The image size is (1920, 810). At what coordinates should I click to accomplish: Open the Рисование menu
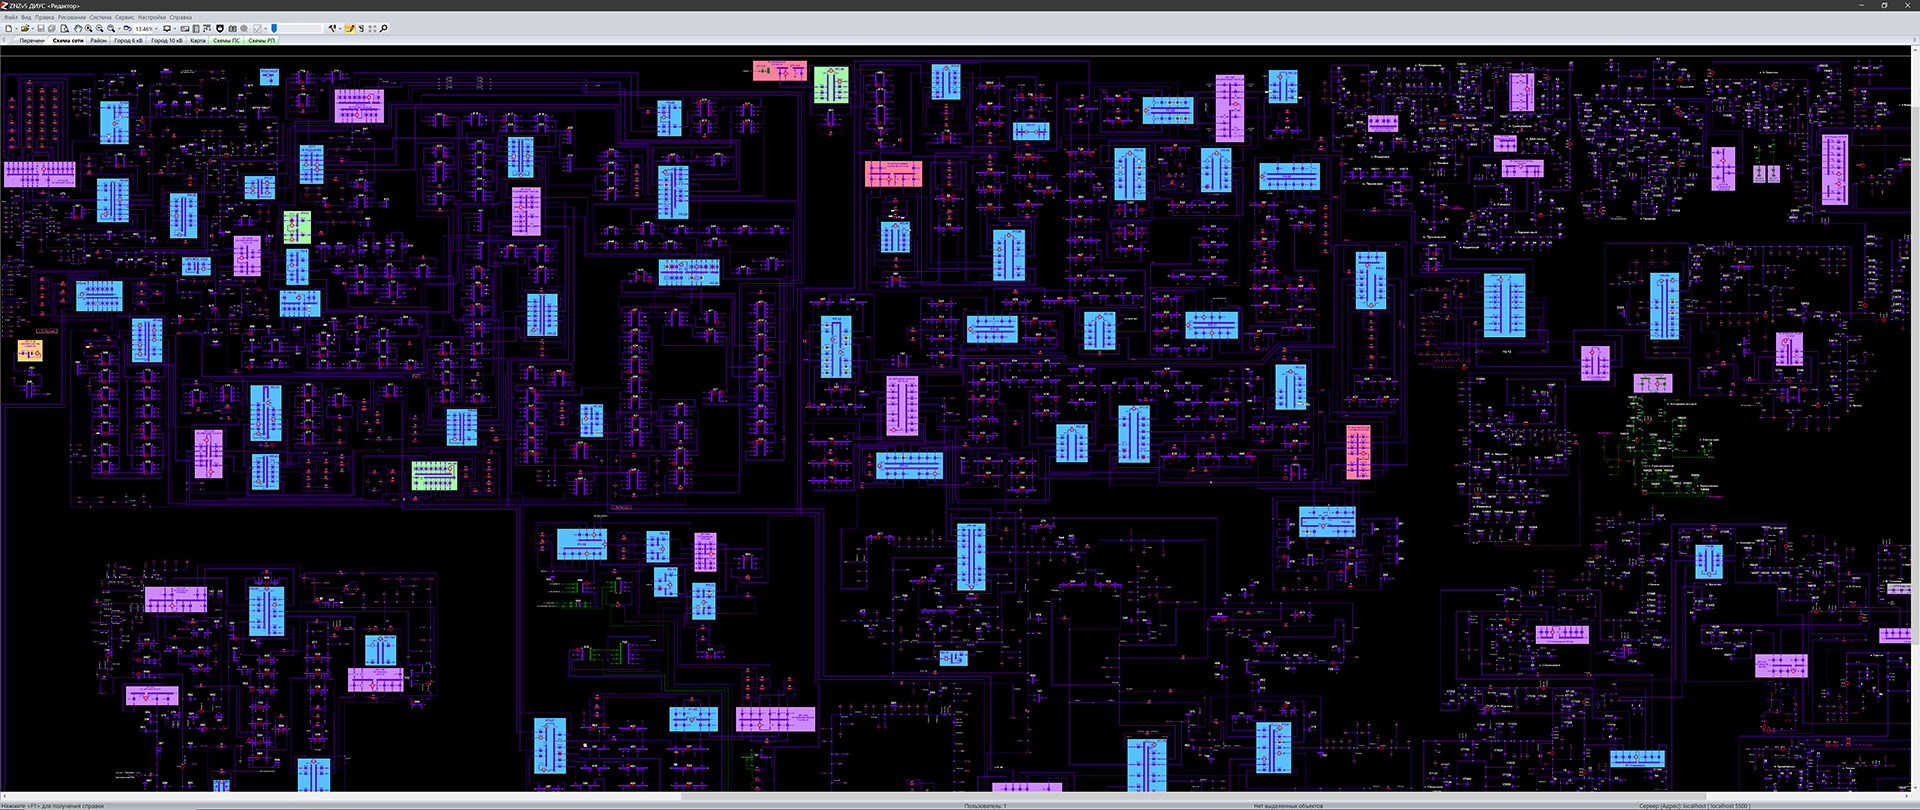(72, 17)
